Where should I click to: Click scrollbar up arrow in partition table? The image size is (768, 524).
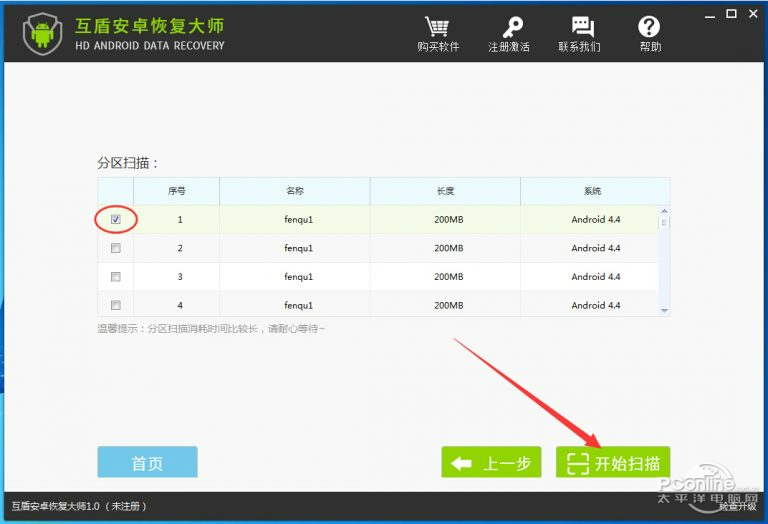coord(664,211)
